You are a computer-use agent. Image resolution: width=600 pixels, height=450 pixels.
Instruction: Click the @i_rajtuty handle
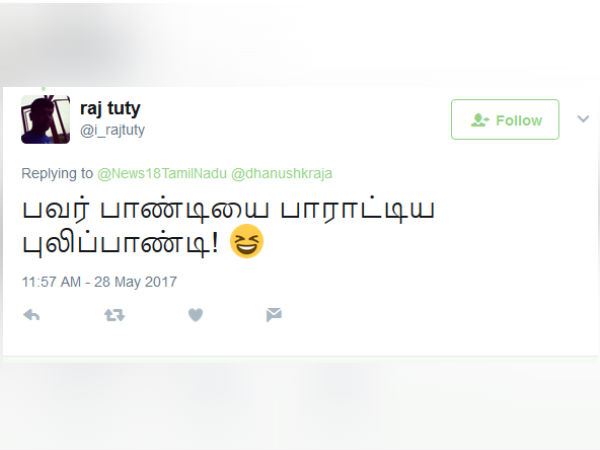[112, 130]
